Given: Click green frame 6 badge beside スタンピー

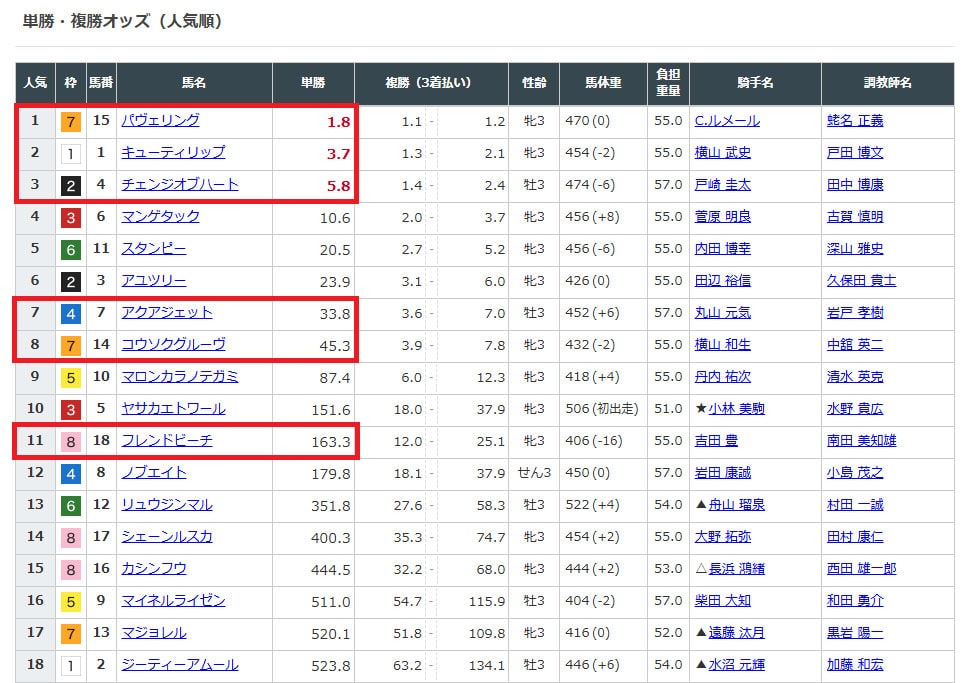Looking at the screenshot, I should (x=70, y=249).
